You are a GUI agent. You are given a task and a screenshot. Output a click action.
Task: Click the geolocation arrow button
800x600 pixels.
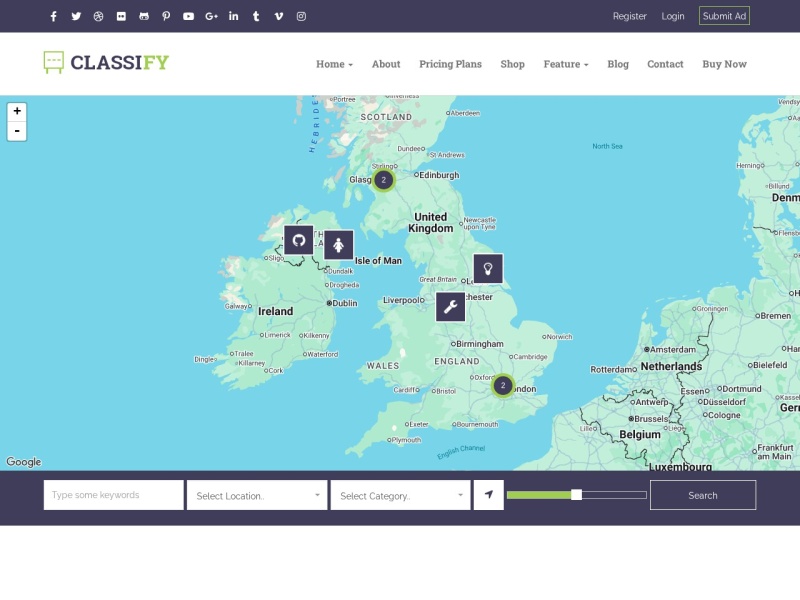489,495
